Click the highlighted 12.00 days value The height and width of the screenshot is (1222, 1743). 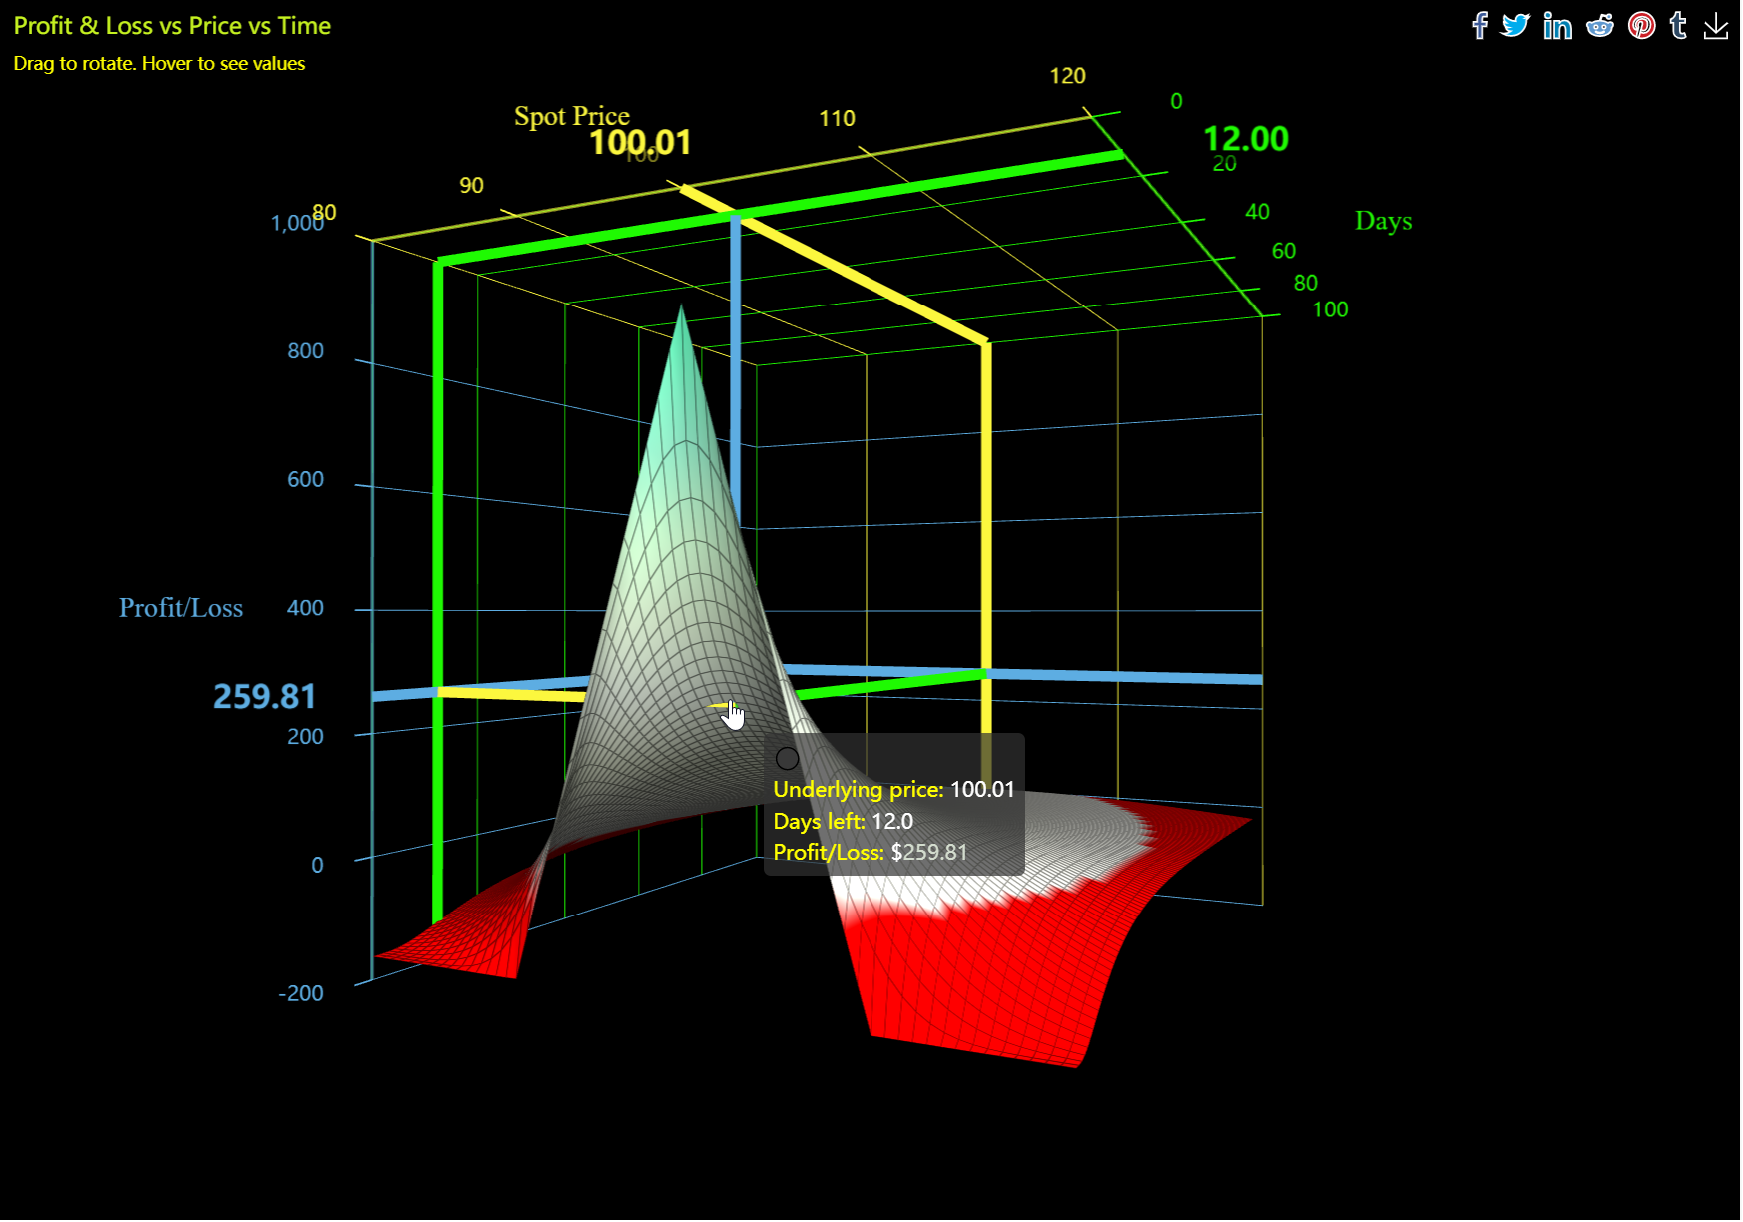click(x=1245, y=139)
